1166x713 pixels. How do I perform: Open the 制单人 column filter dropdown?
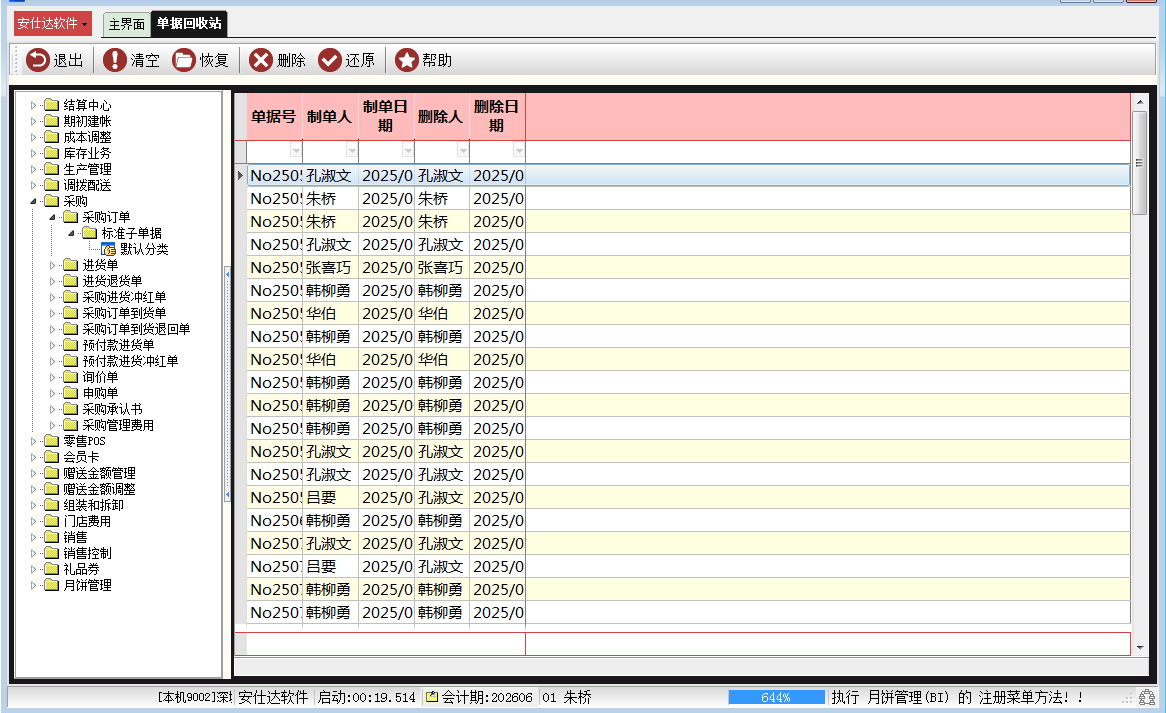click(352, 151)
